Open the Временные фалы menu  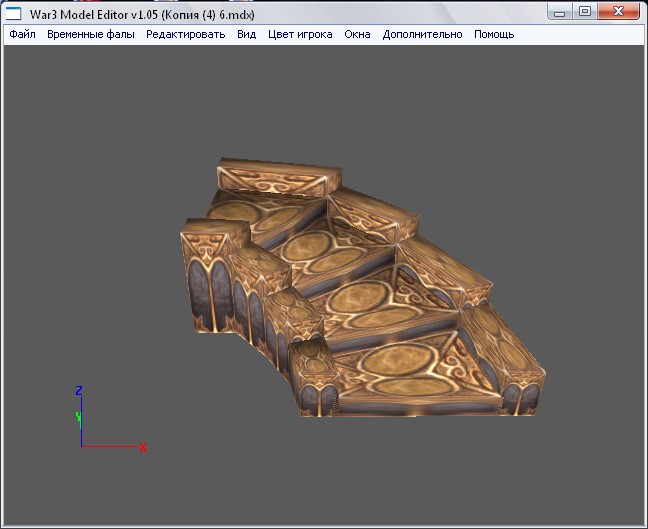pyautogui.click(x=91, y=34)
